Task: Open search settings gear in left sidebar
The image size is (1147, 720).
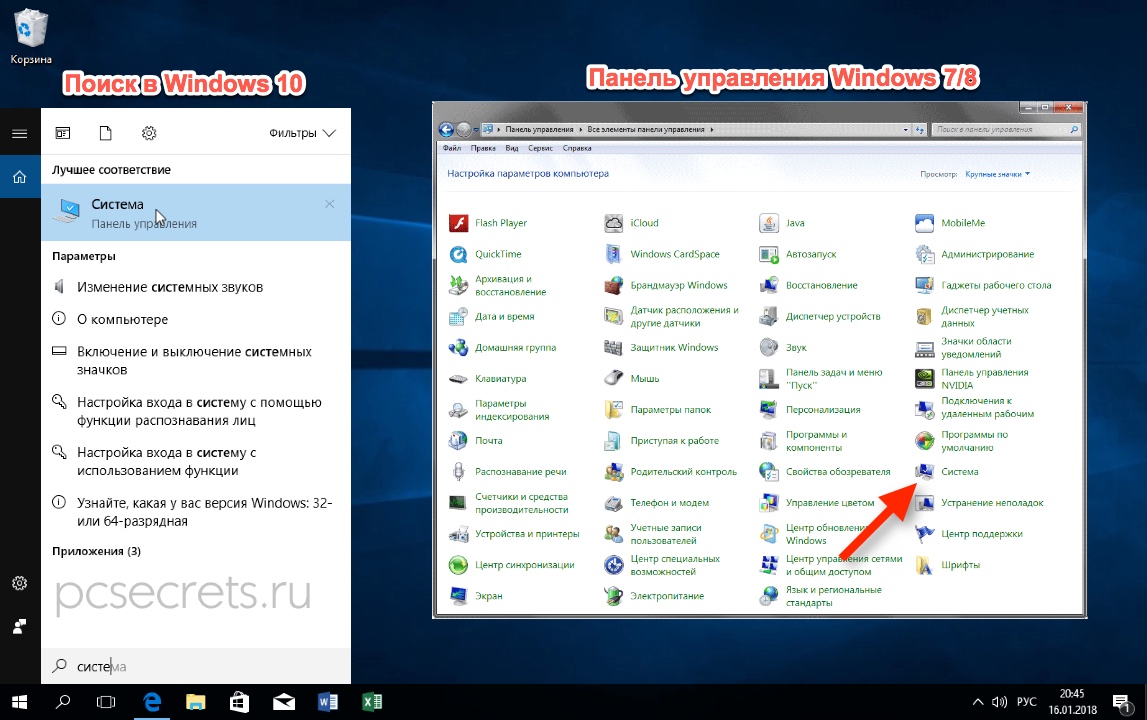Action: tap(20, 582)
